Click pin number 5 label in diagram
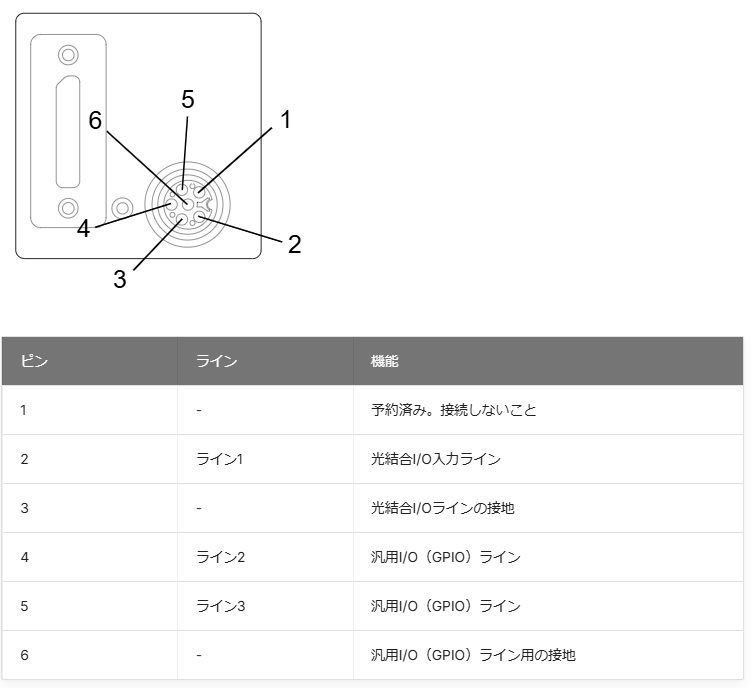Screen dimensions: 752x691 click(x=188, y=99)
